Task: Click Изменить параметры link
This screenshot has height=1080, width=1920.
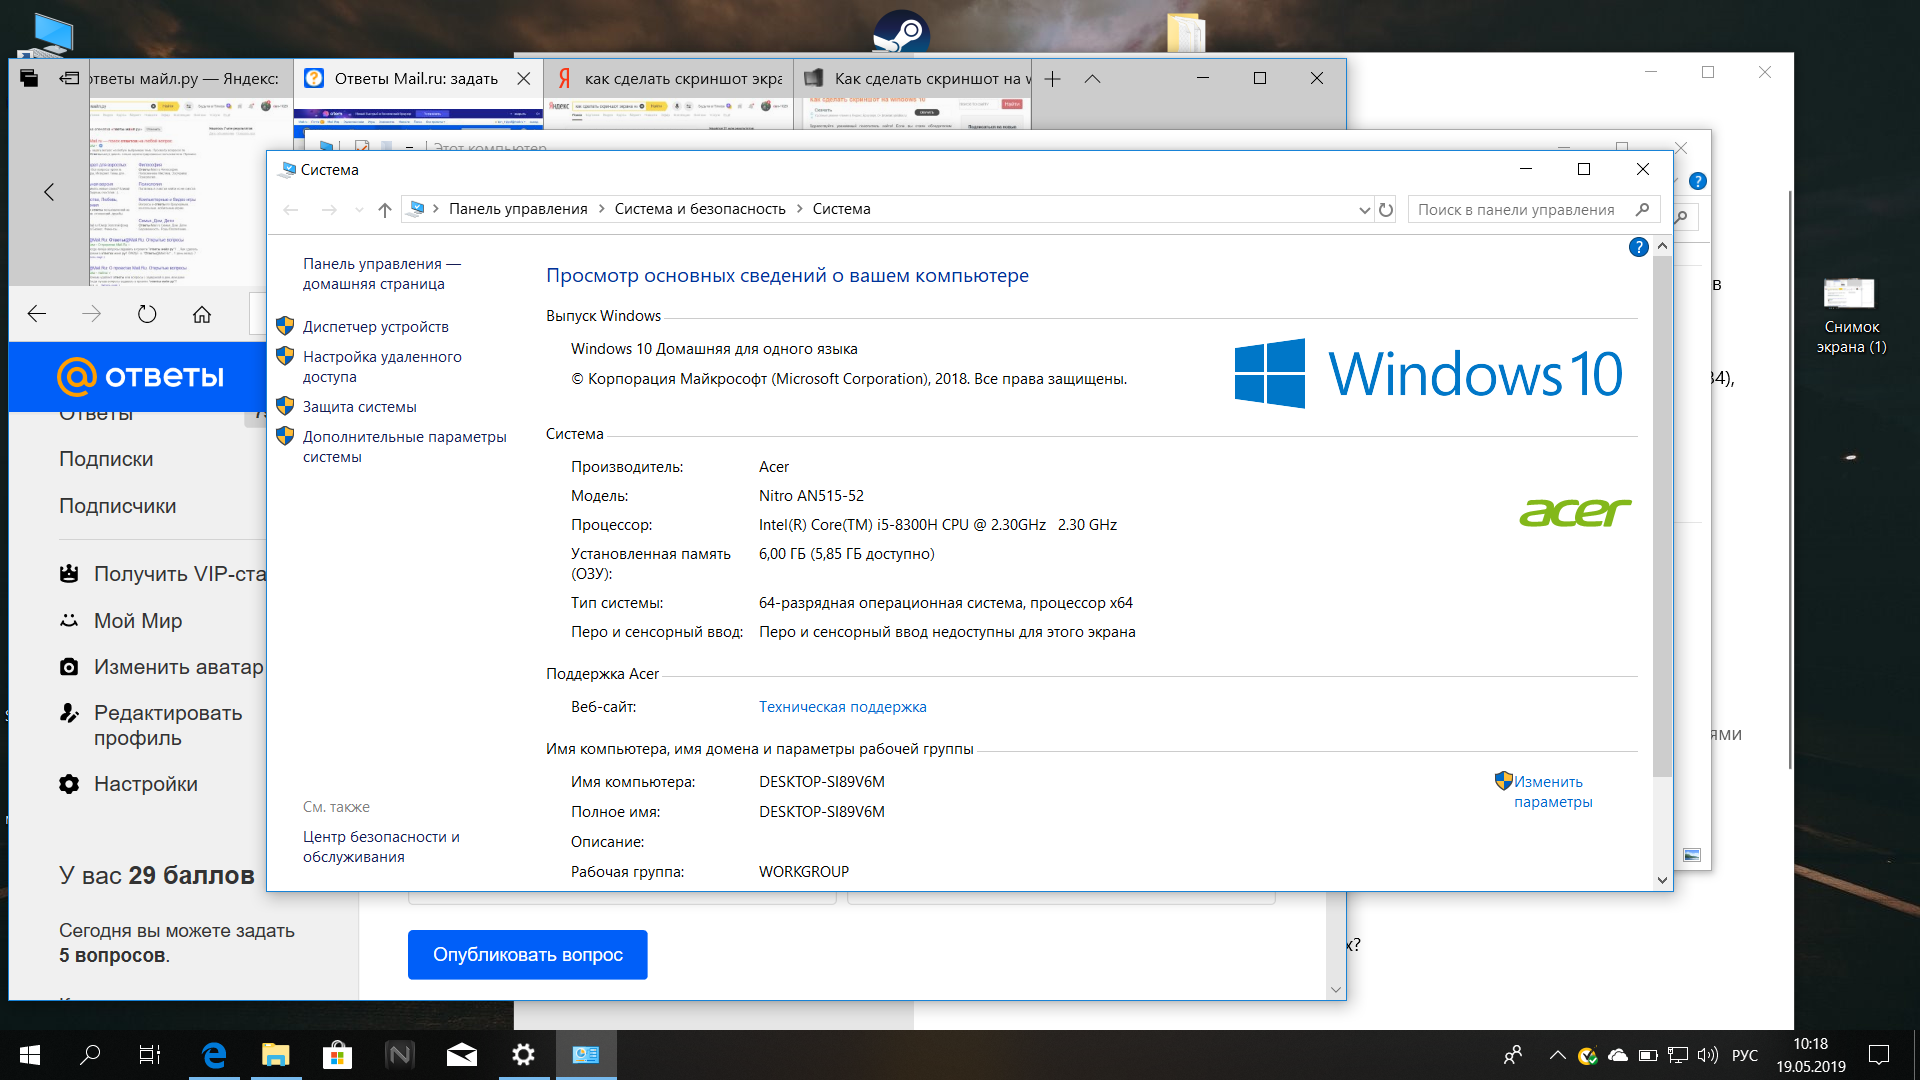Action: pyautogui.click(x=1553, y=792)
